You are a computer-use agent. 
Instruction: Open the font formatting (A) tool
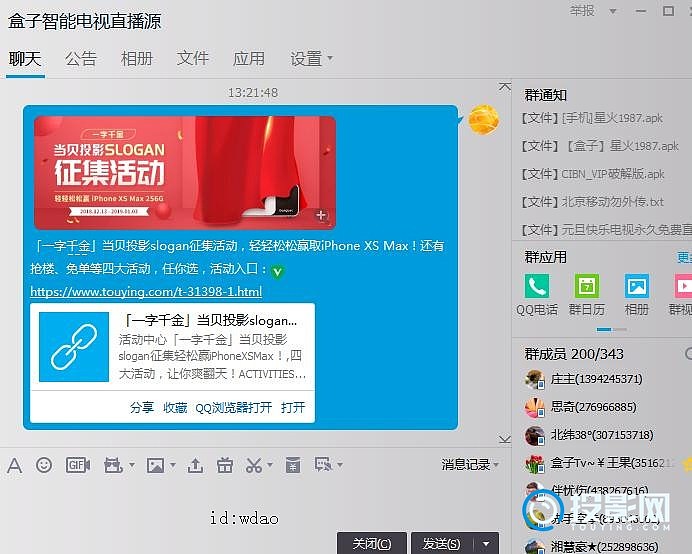coord(15,465)
